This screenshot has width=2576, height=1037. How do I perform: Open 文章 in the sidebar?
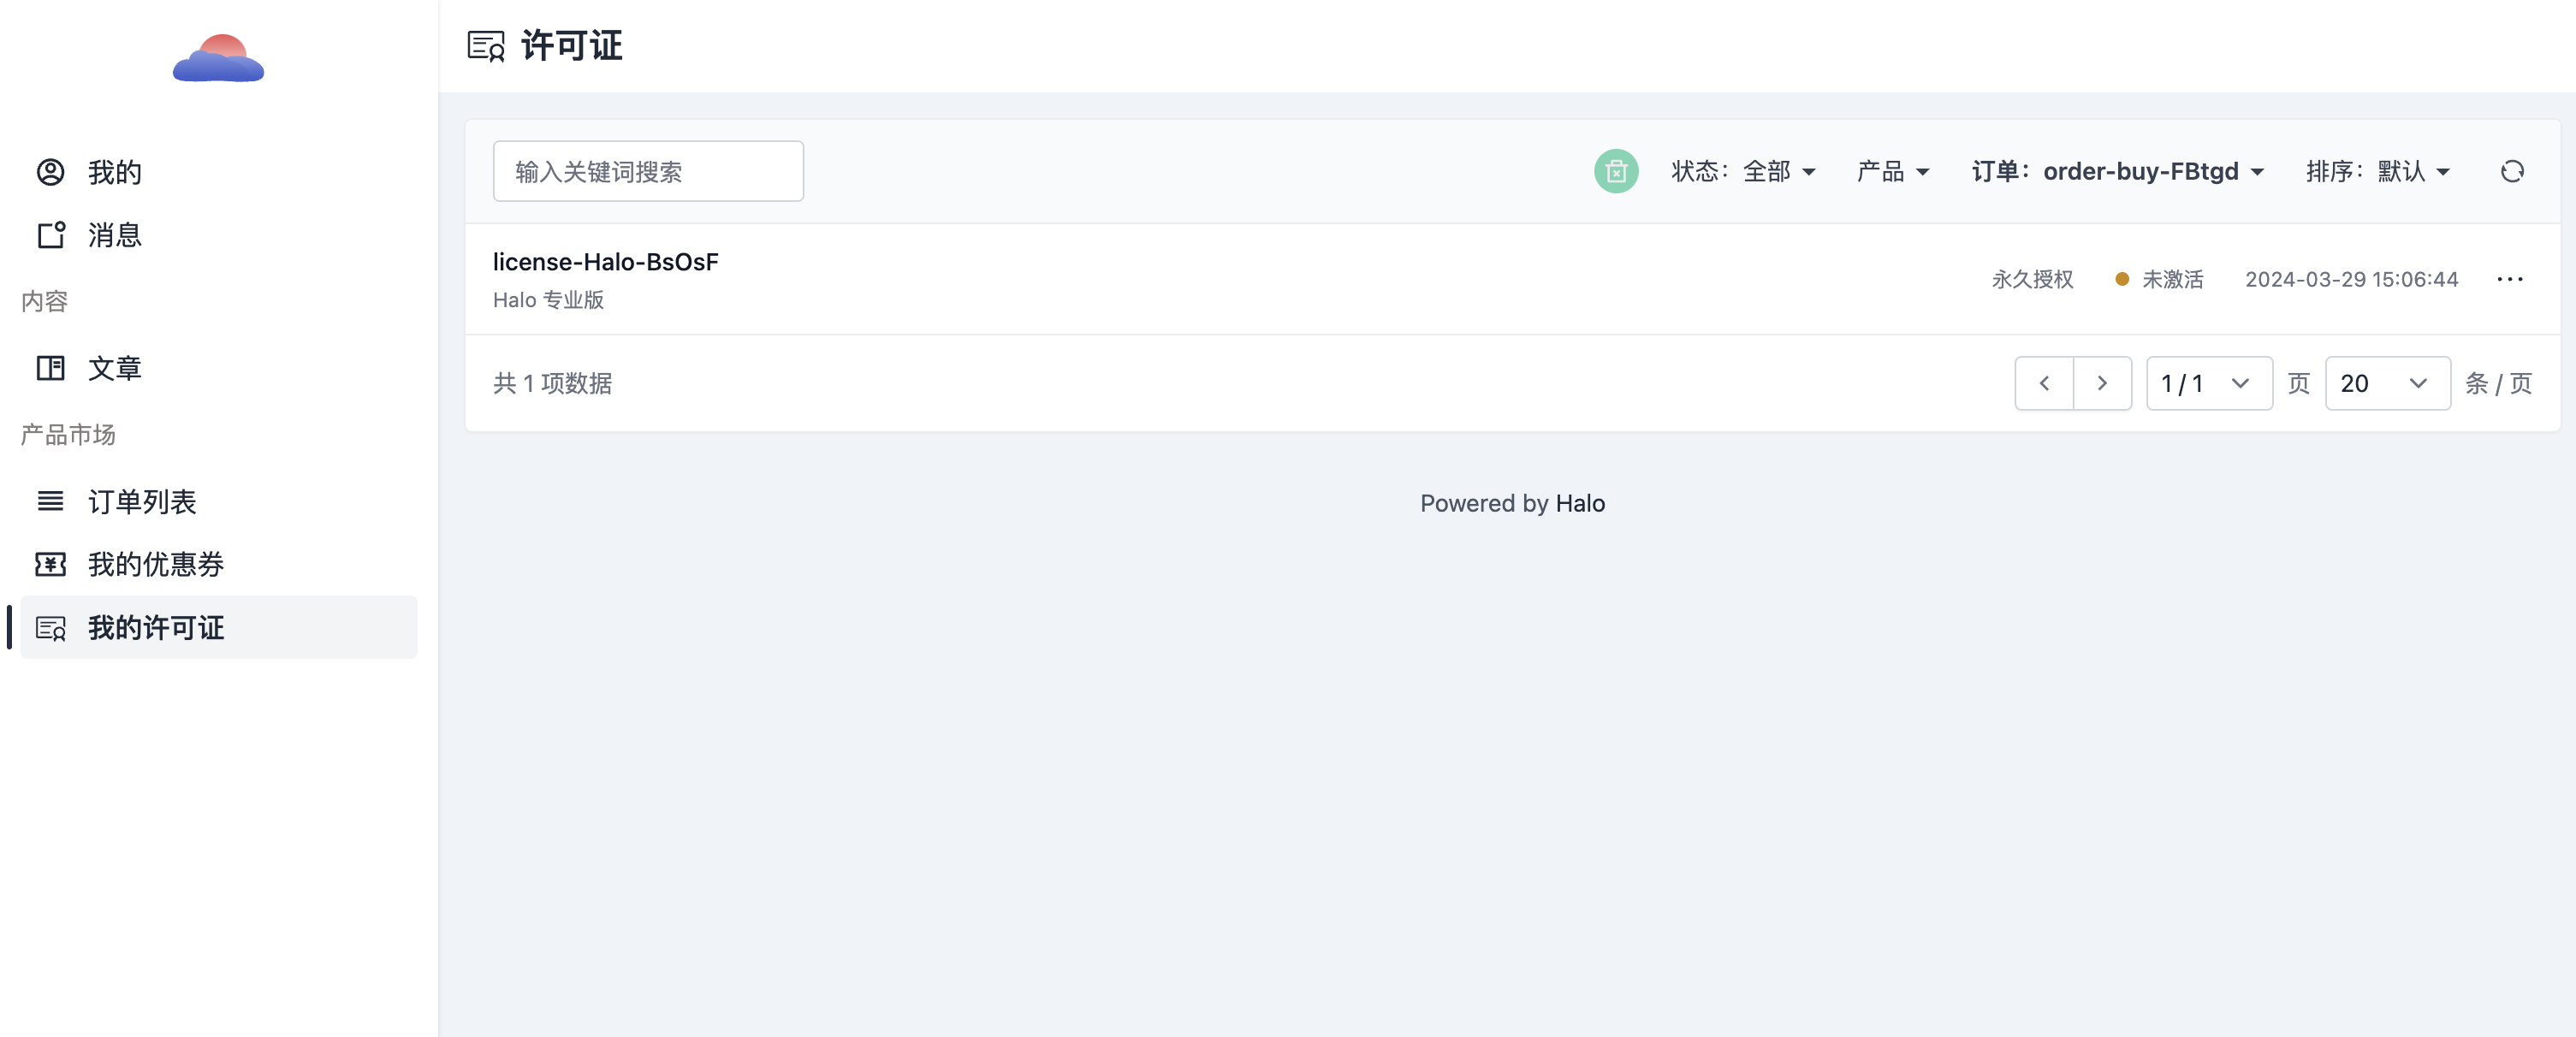pyautogui.click(x=114, y=368)
